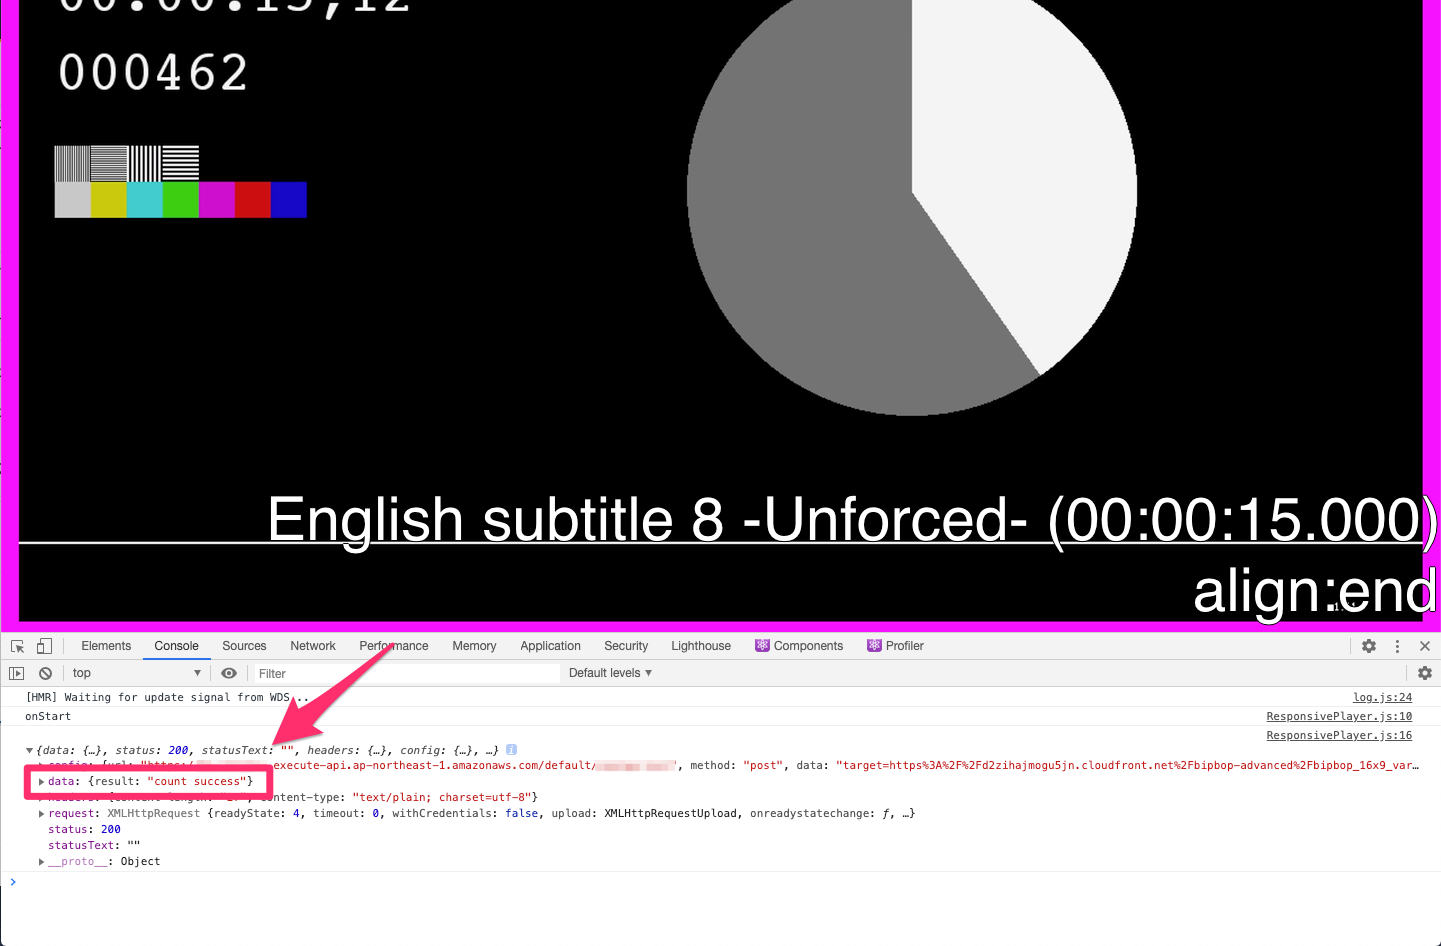The width and height of the screenshot is (1441, 946).
Task: Create a live expression with the eye icon
Action: pyautogui.click(x=229, y=673)
